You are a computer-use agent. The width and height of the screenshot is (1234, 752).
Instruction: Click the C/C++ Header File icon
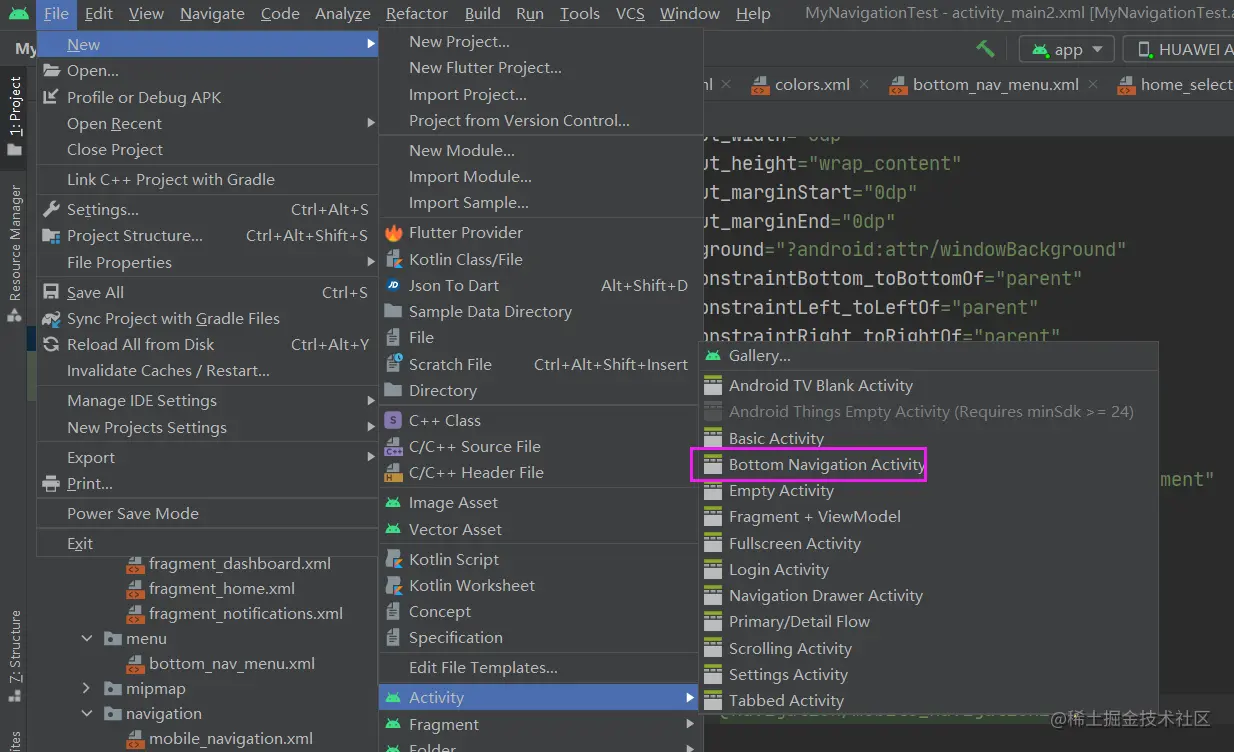(393, 472)
